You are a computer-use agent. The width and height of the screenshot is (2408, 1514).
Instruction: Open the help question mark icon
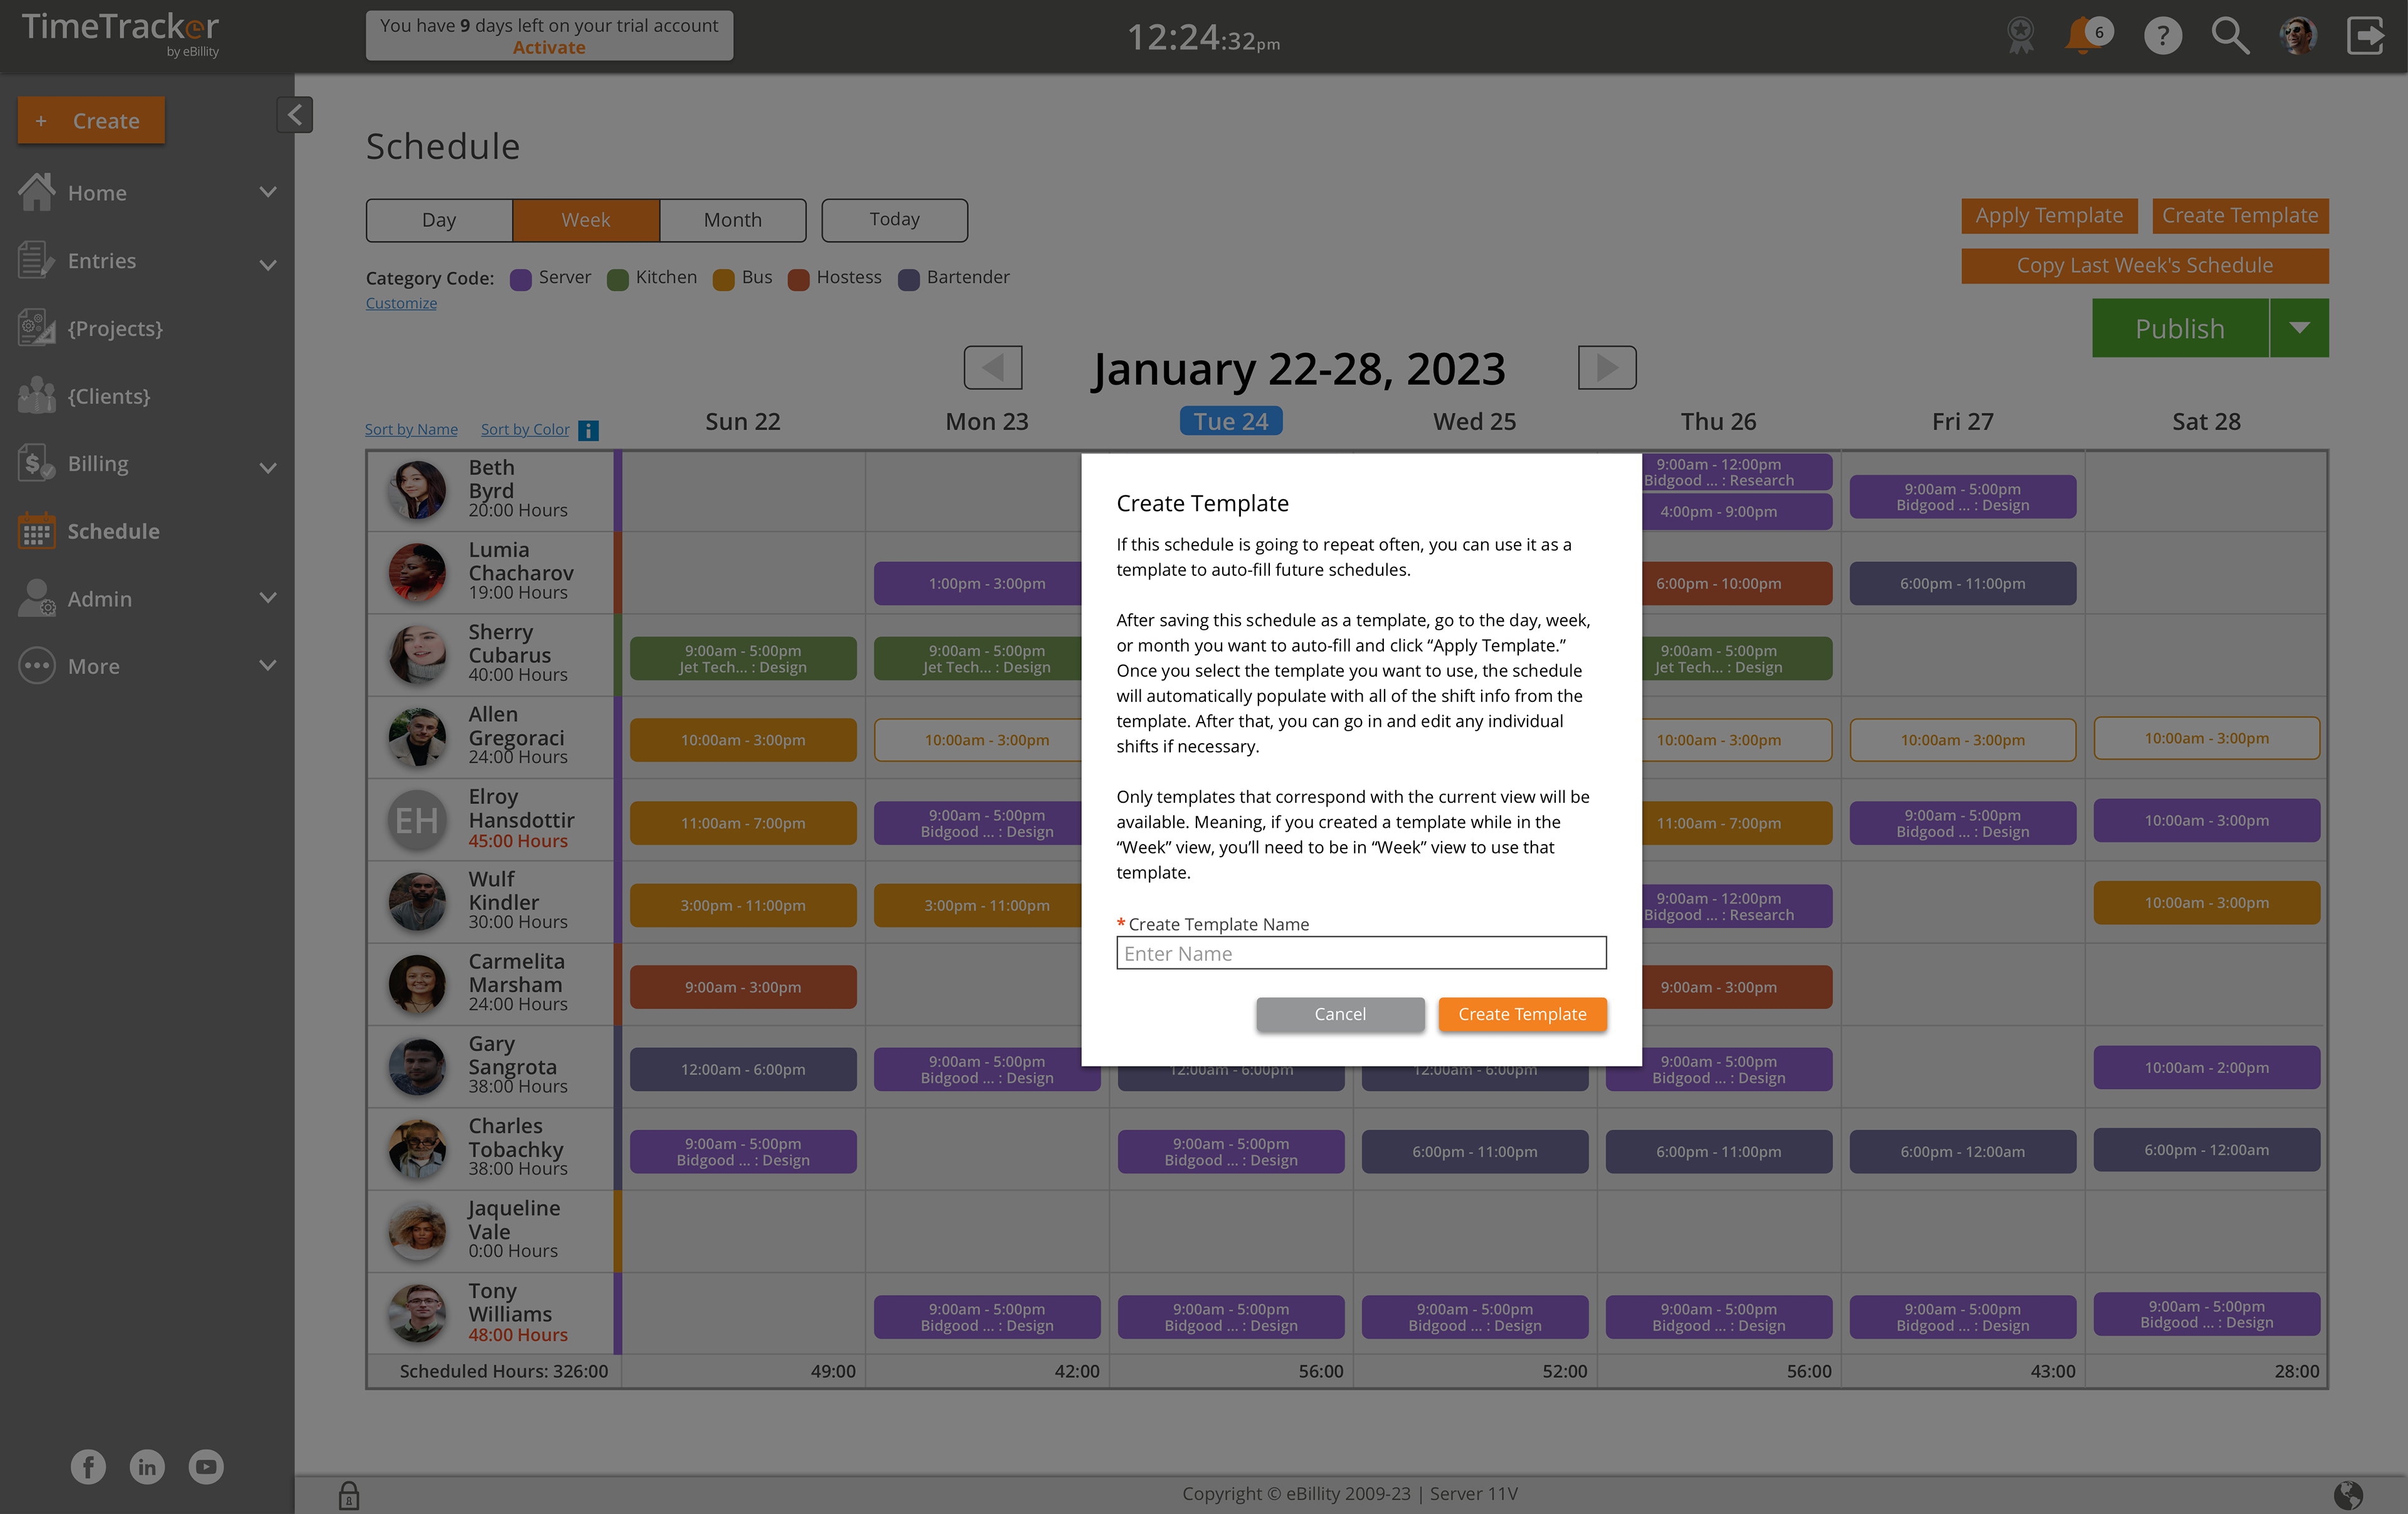tap(2162, 36)
